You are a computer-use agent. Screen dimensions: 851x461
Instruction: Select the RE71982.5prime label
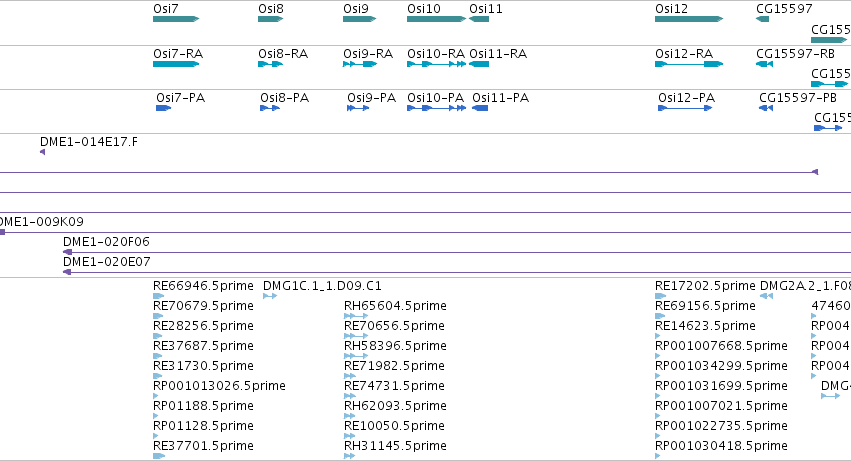pos(394,366)
